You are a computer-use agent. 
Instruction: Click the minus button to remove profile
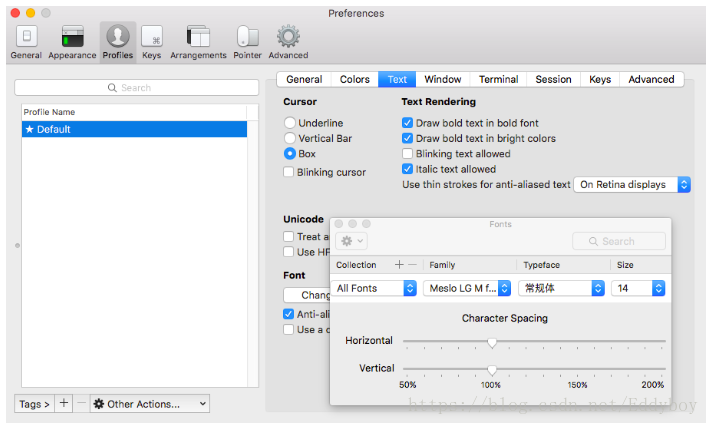[81, 403]
